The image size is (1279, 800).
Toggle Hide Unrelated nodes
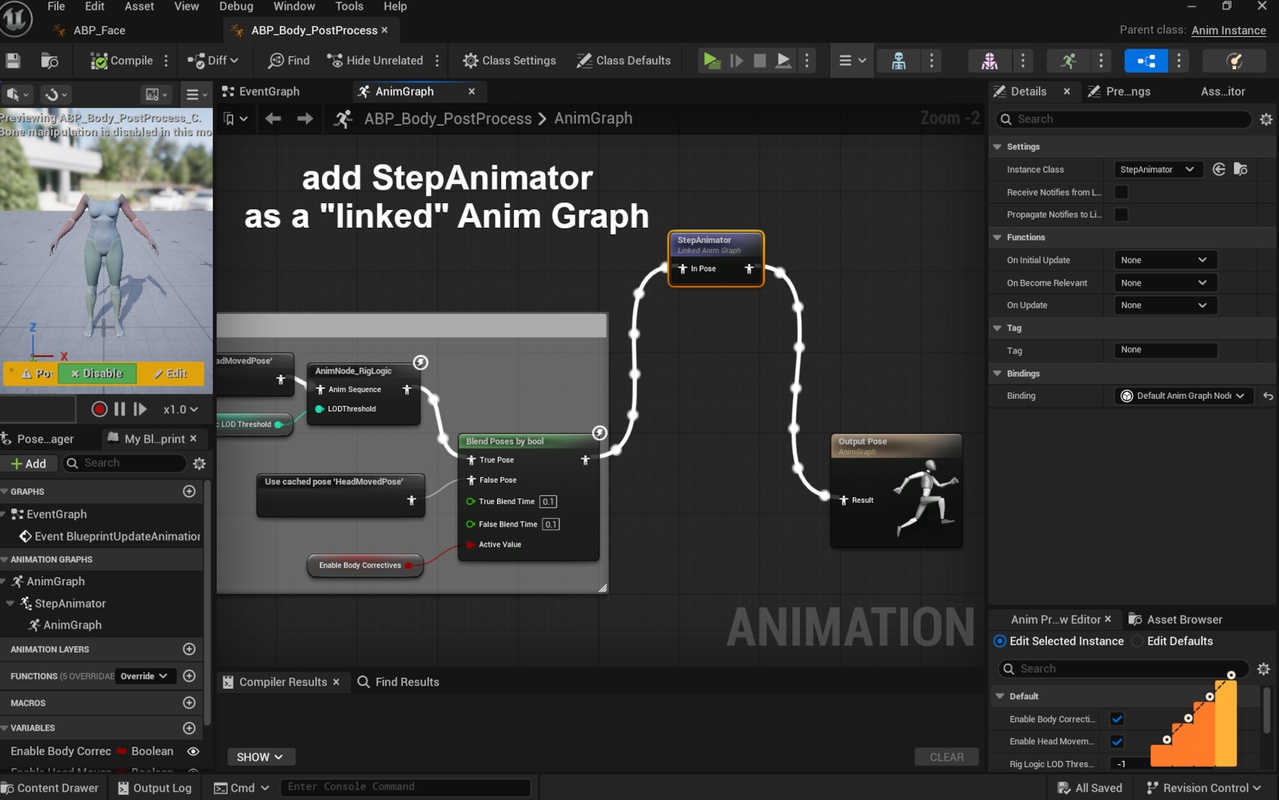point(375,61)
